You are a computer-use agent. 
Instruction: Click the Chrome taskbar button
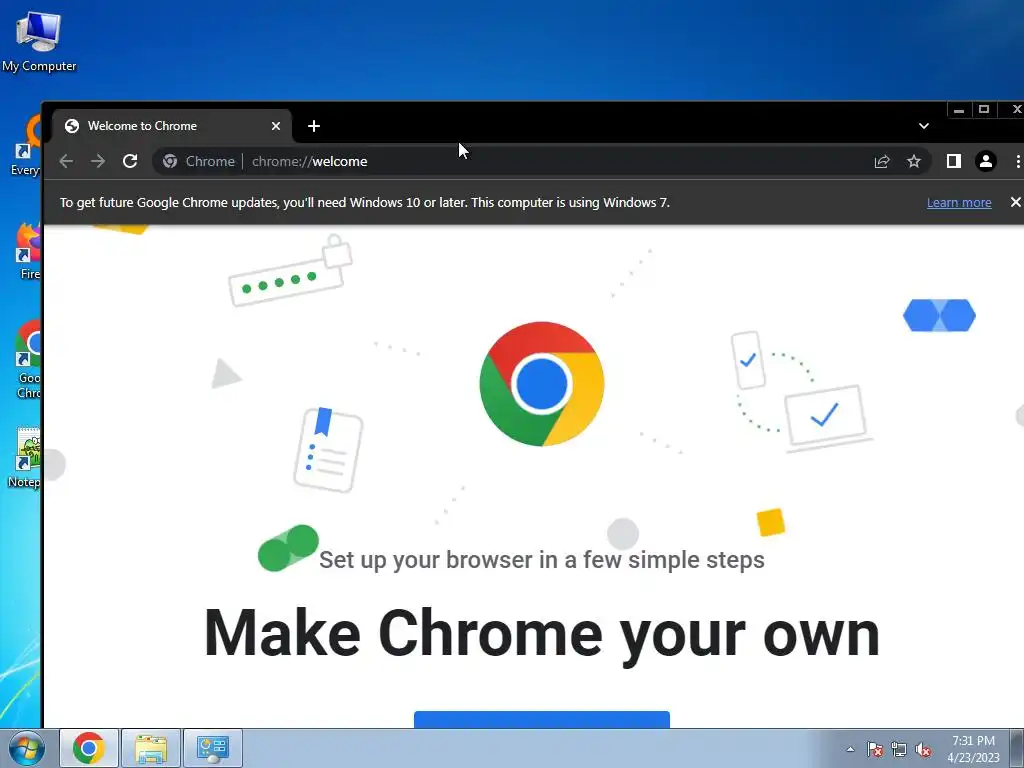click(89, 748)
